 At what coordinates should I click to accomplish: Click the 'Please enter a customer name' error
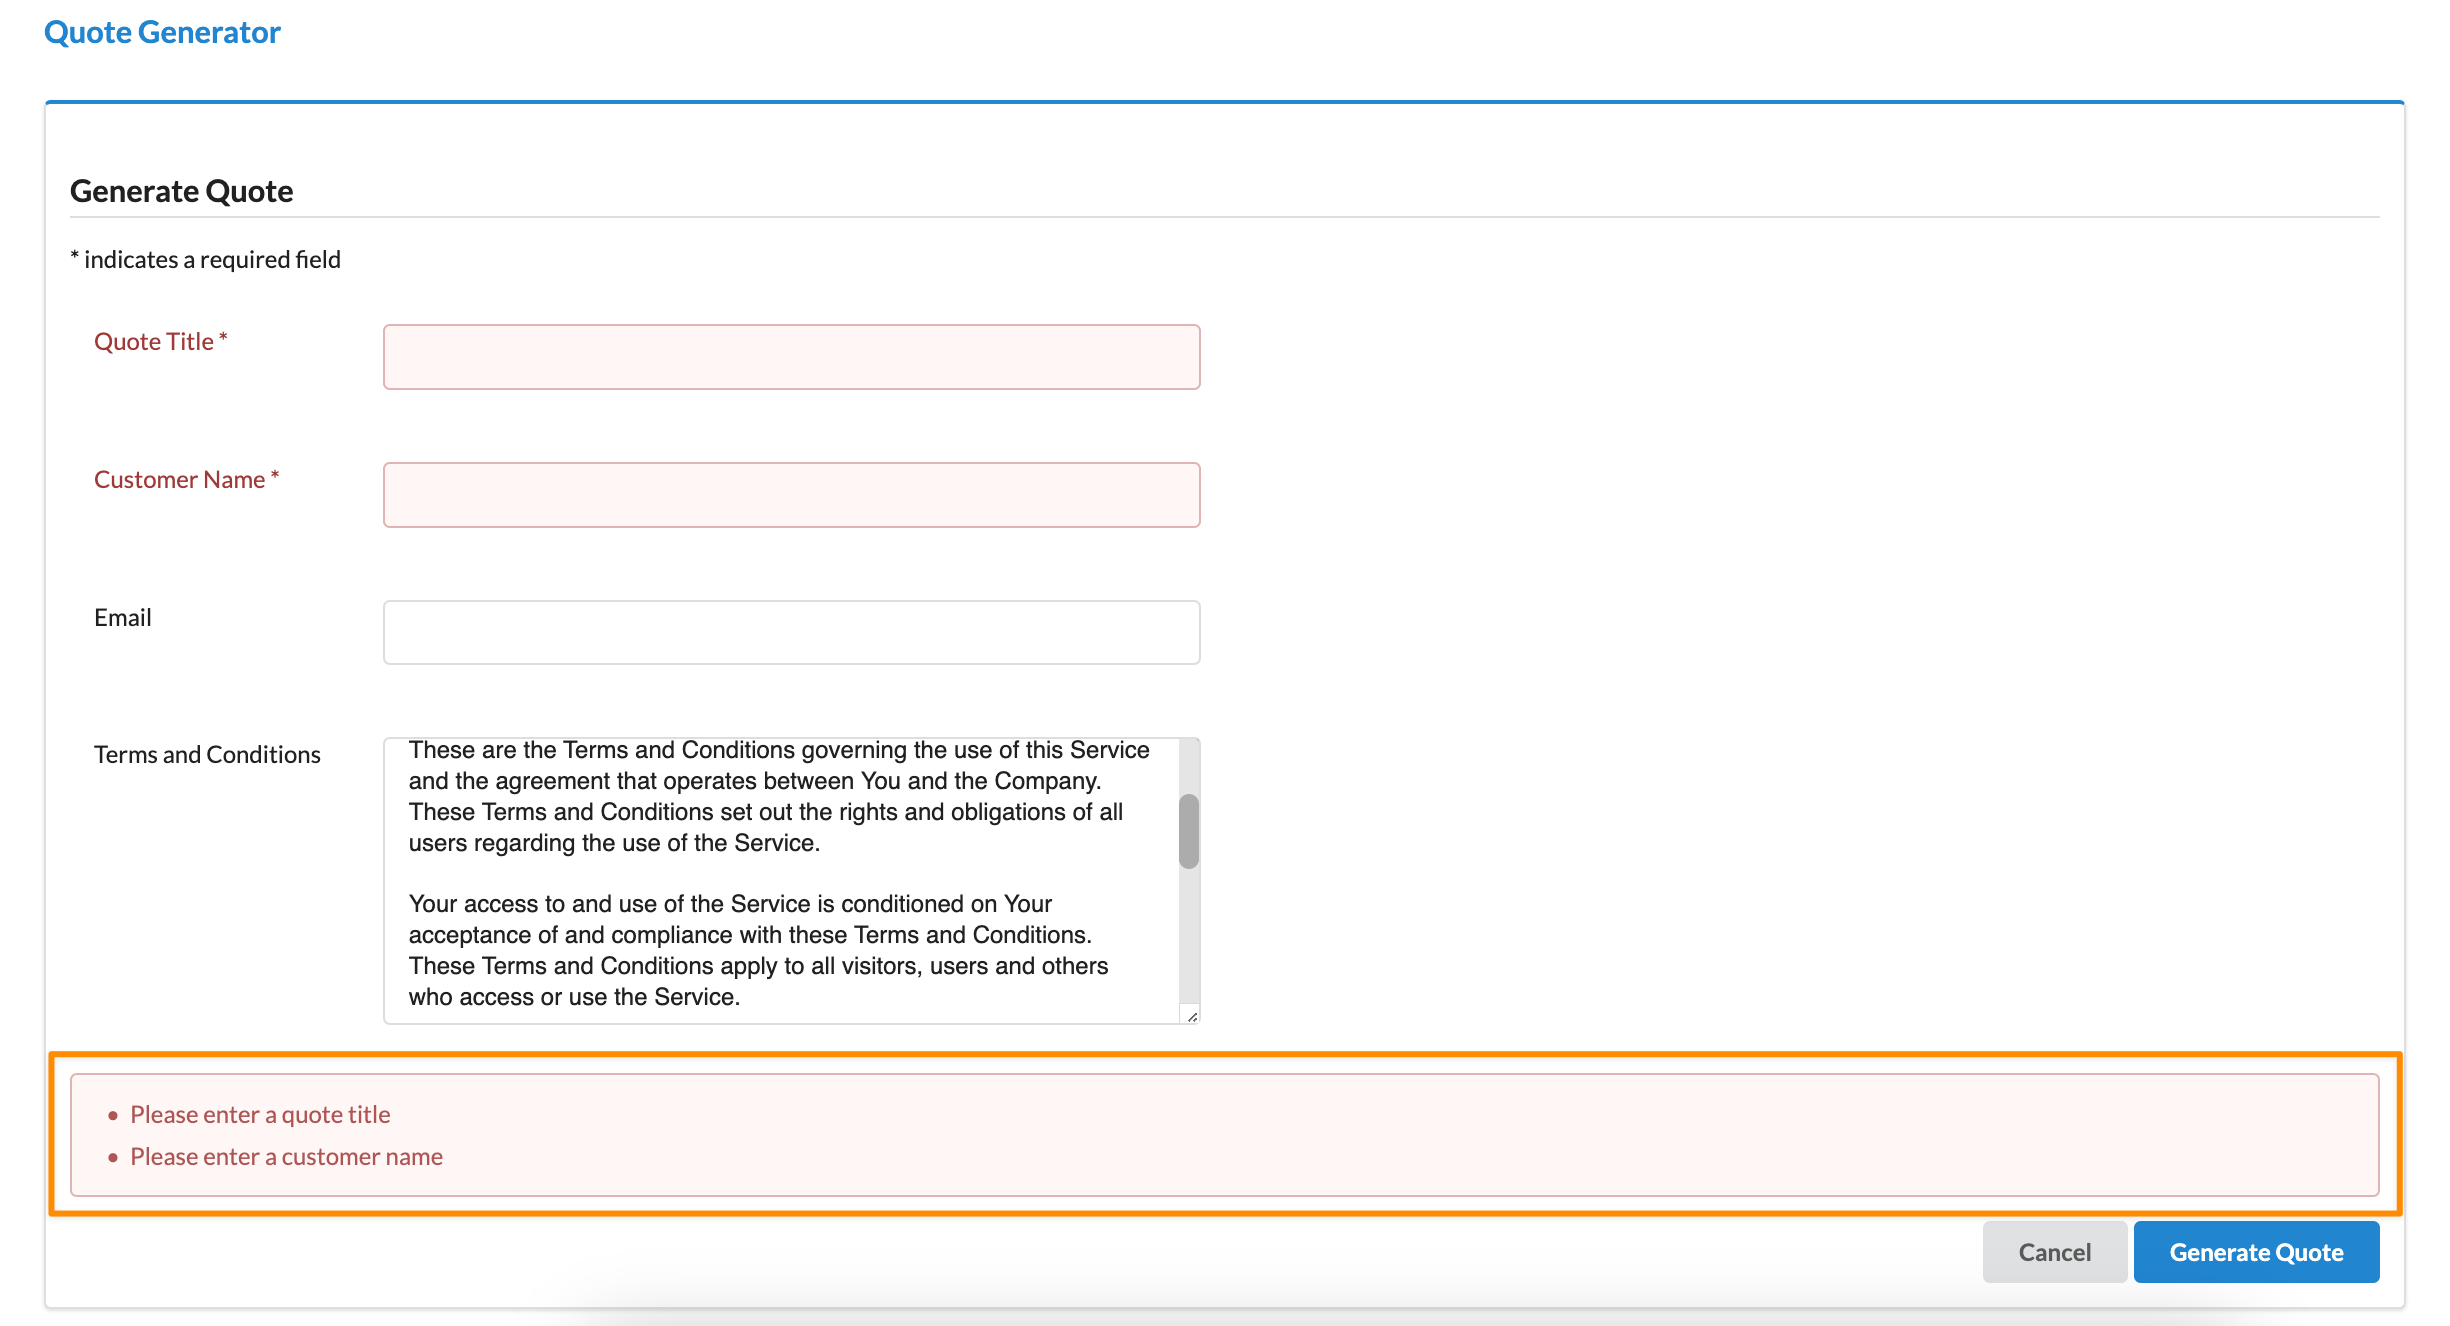[x=286, y=1157]
